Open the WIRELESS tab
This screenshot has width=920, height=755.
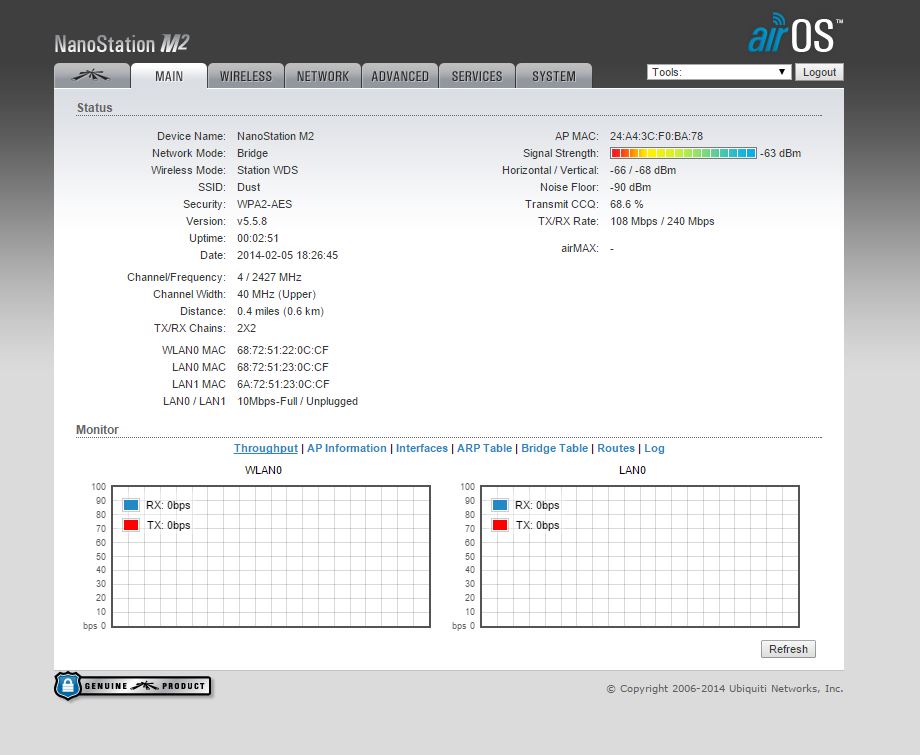point(246,76)
